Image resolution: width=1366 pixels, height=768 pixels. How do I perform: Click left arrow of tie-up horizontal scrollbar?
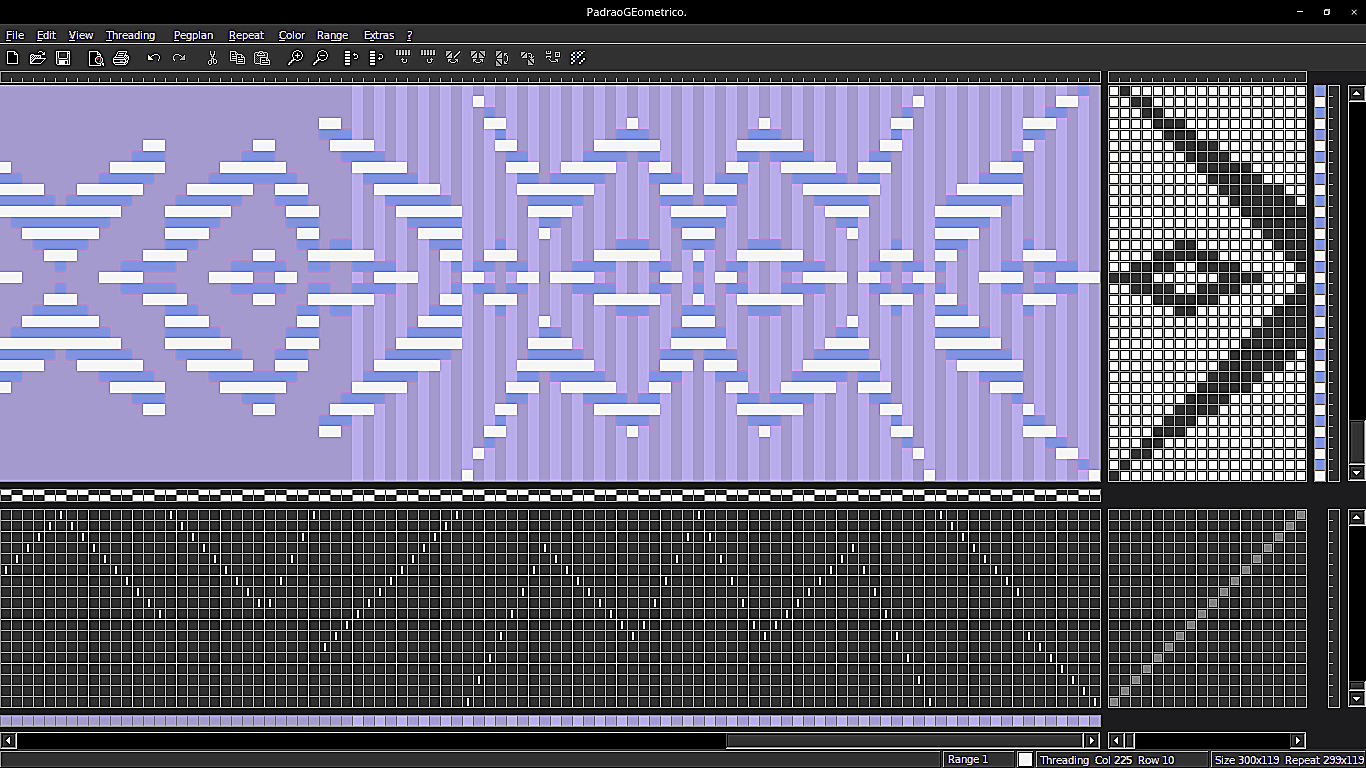click(1116, 741)
